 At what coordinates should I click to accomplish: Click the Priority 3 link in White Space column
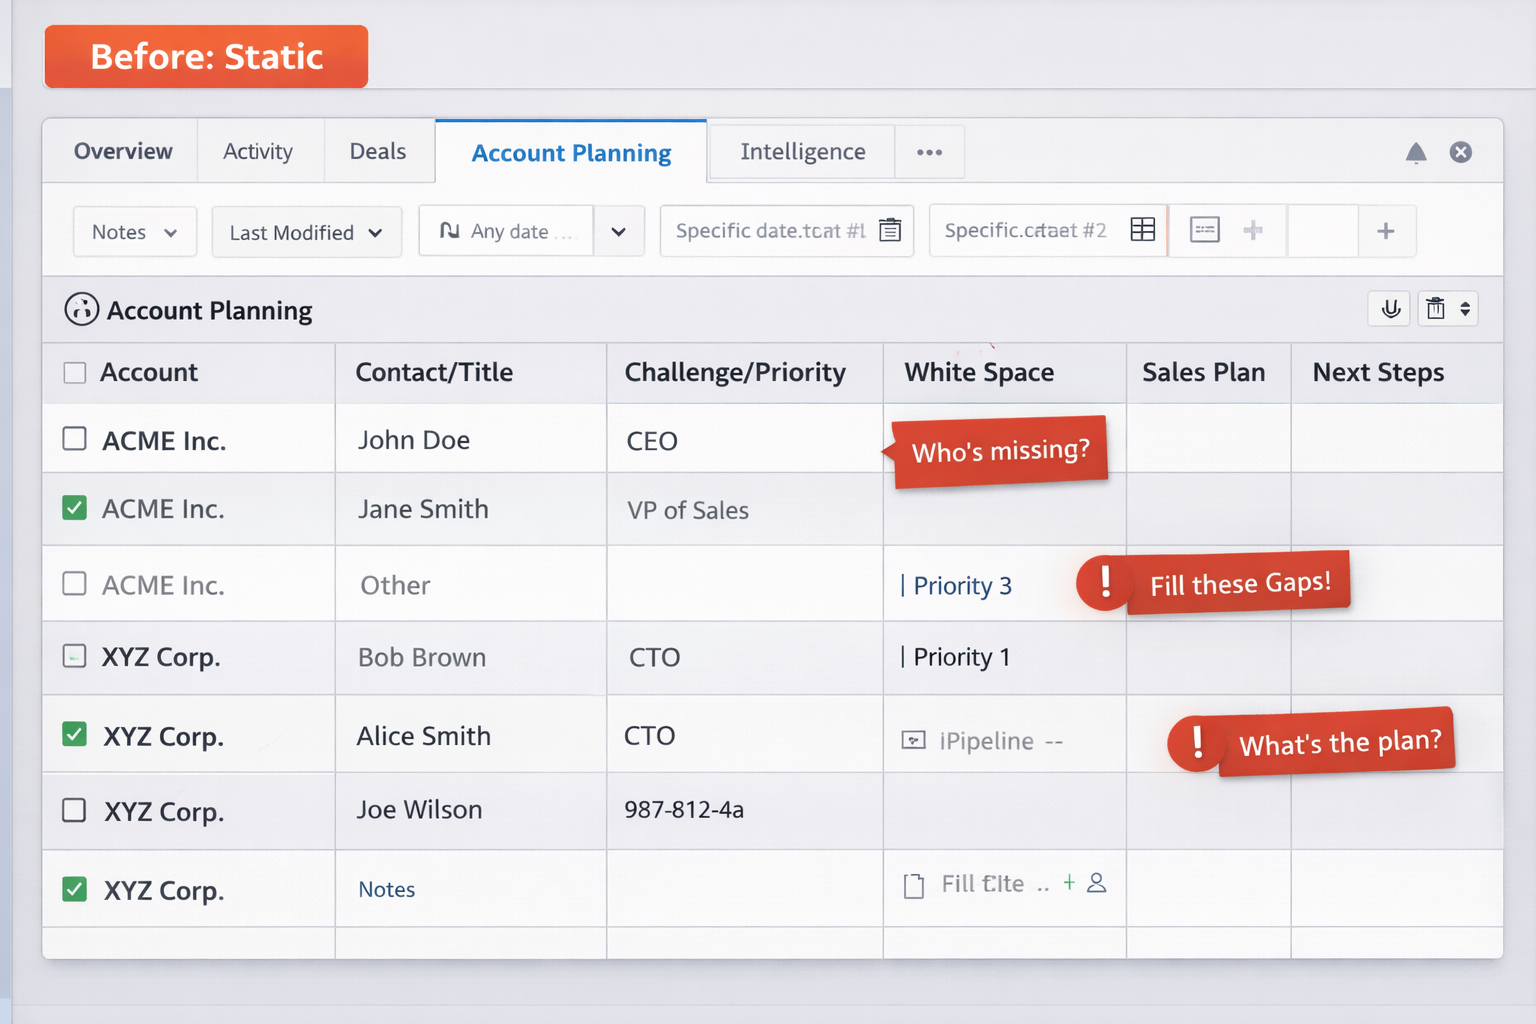pos(962,586)
